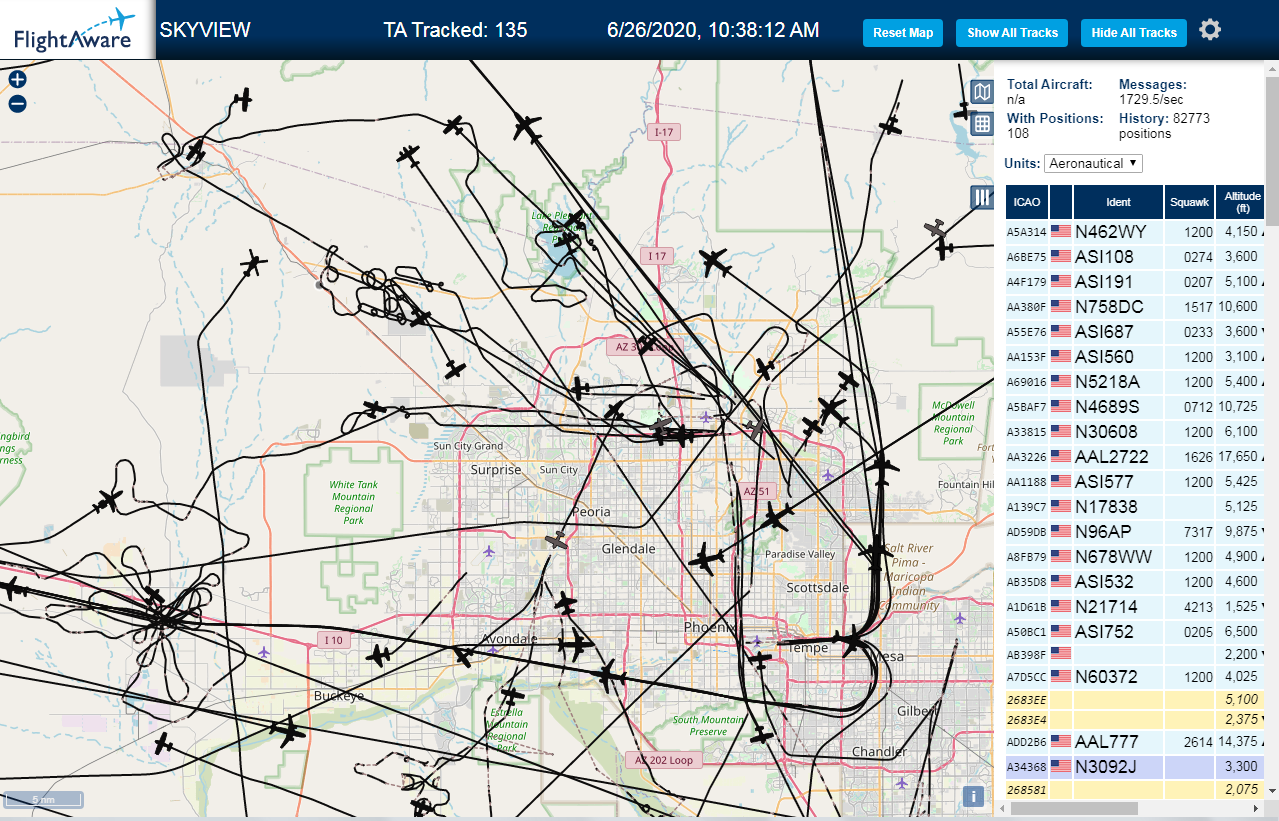Select aircraft row N17838

click(x=1136, y=507)
